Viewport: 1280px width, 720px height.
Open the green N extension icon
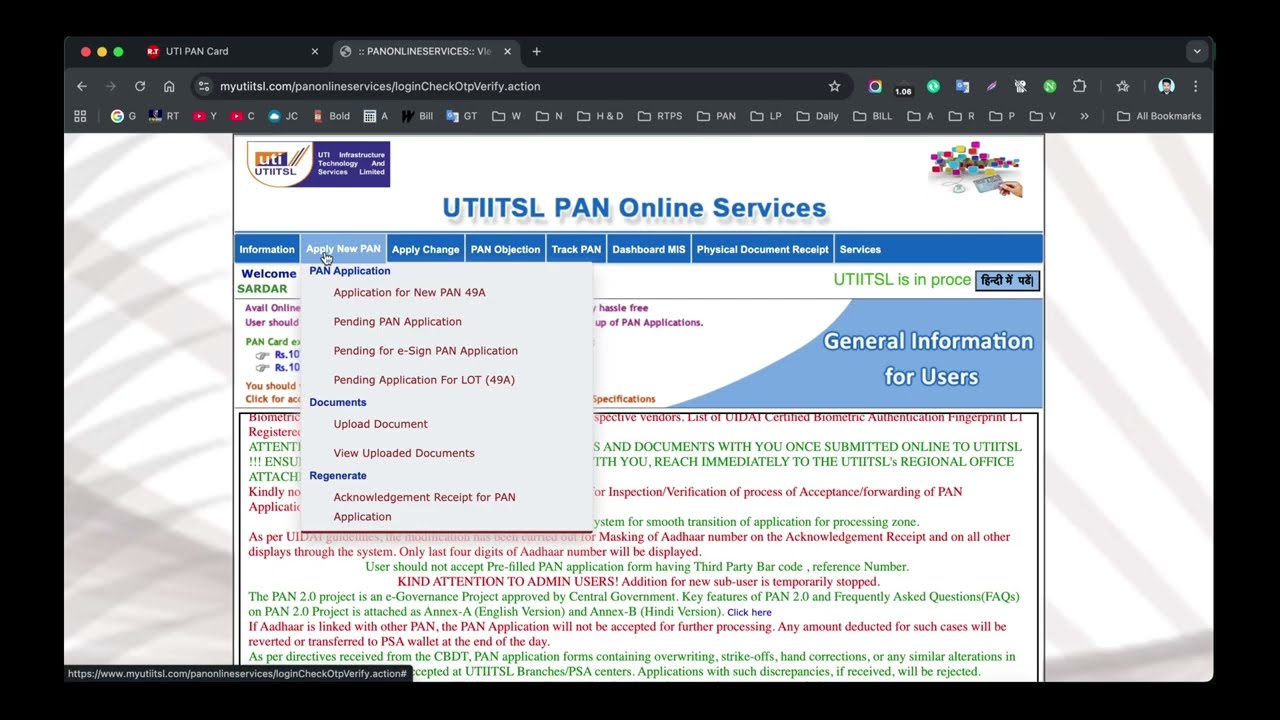click(1049, 86)
